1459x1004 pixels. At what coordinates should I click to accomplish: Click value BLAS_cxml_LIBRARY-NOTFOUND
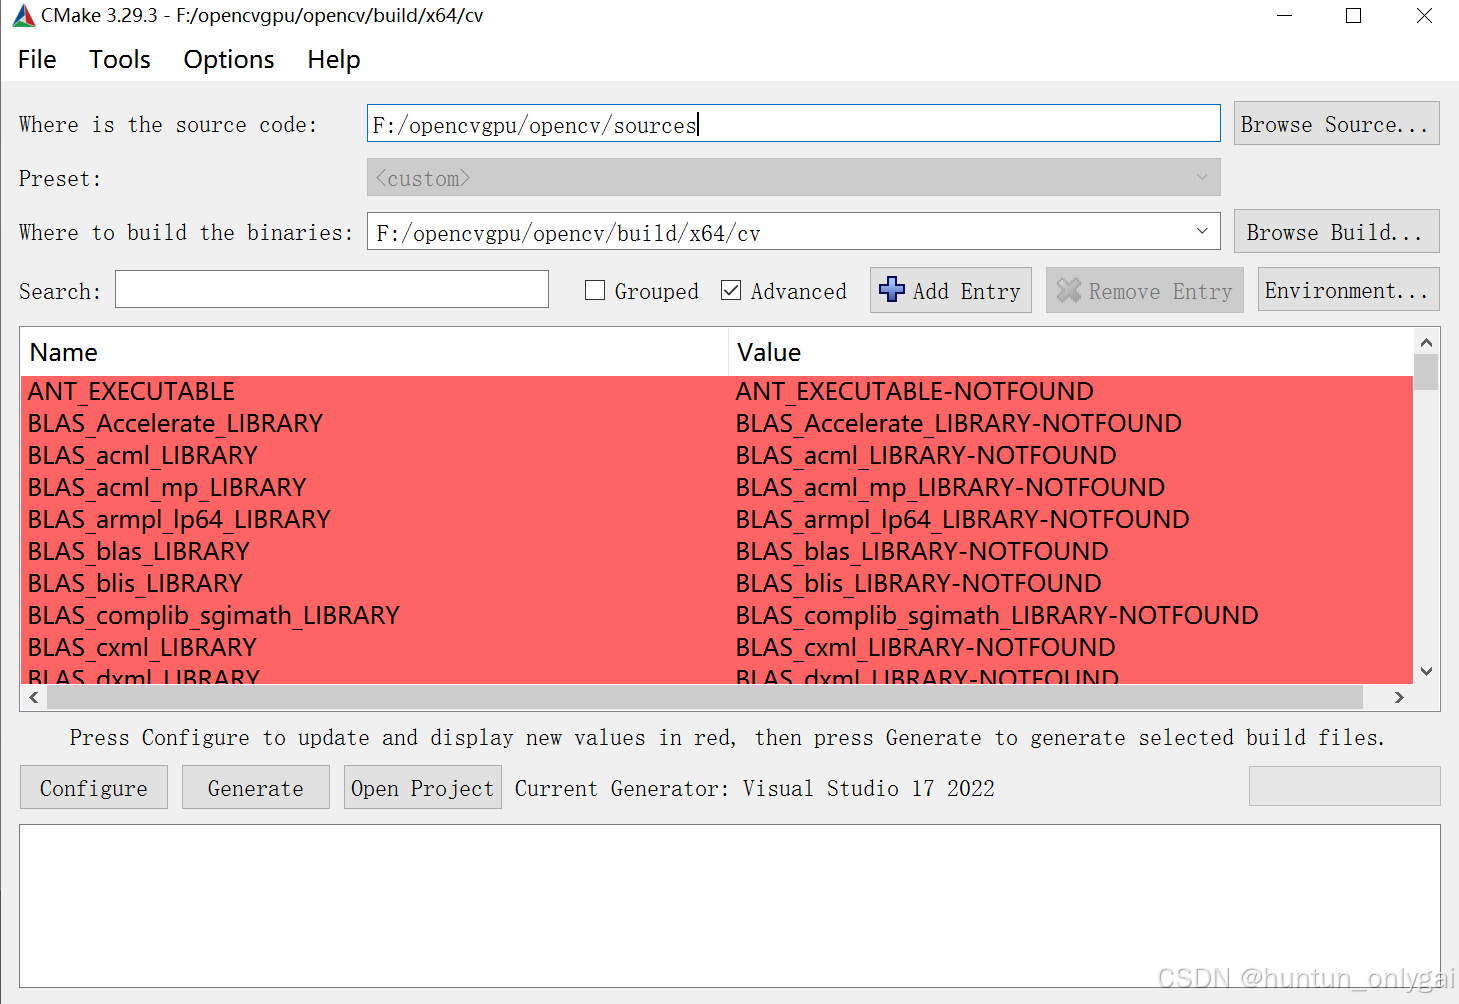click(925, 647)
